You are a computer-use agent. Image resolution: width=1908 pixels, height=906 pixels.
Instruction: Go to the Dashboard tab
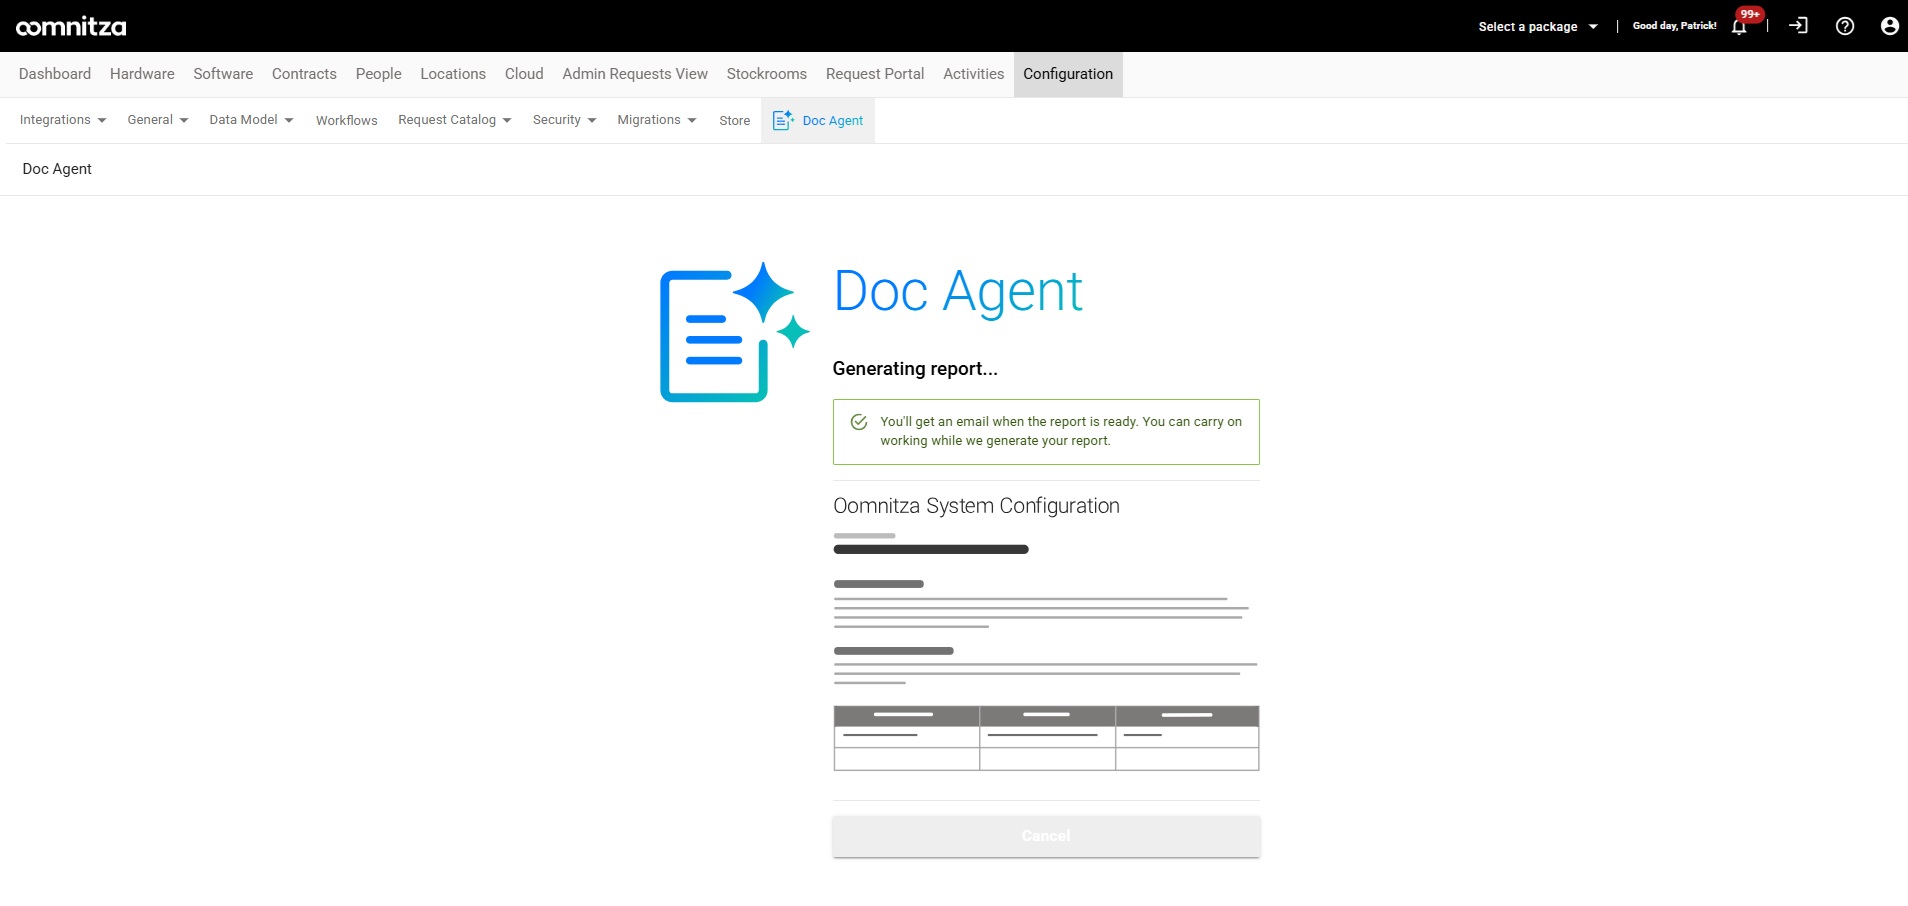click(x=55, y=74)
